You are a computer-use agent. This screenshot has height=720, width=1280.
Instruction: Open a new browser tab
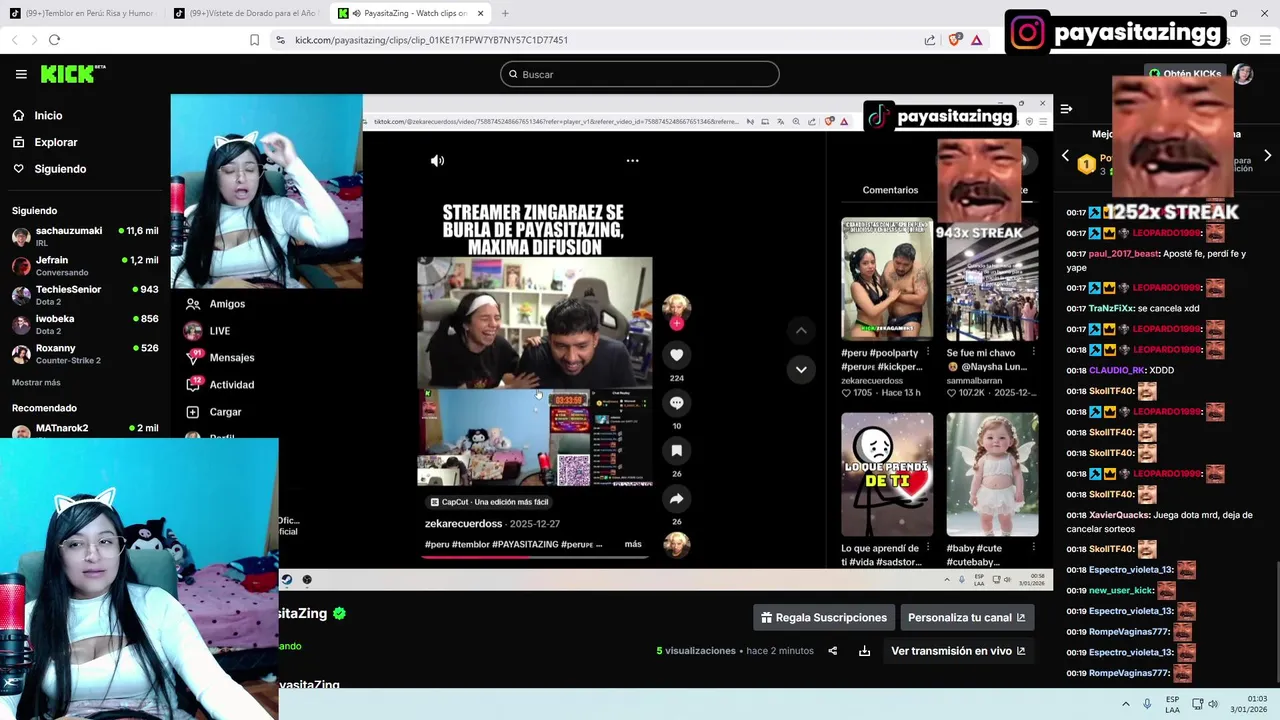click(x=505, y=13)
